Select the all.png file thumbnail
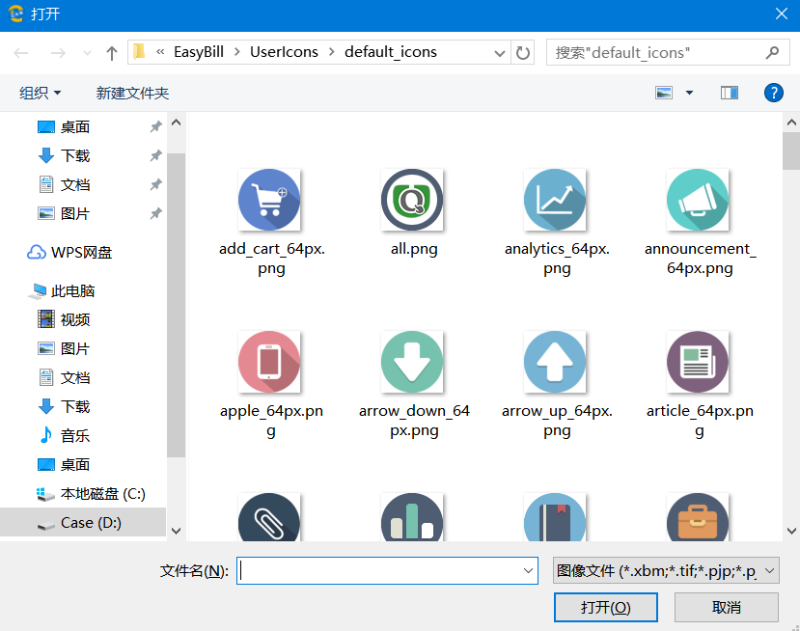This screenshot has width=800, height=631. [x=412, y=200]
